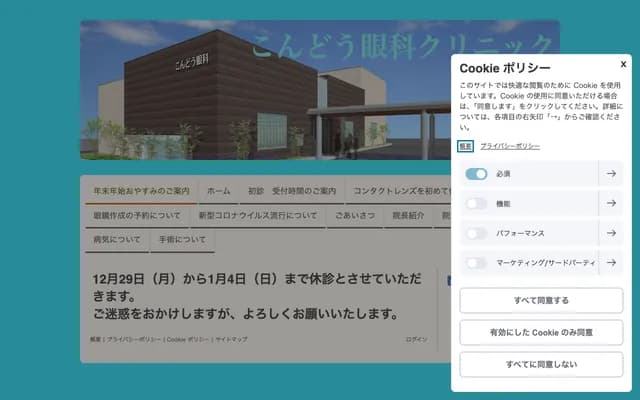Open the 手術について nav tab
Viewport: 640px width, 400px height.
pos(182,240)
